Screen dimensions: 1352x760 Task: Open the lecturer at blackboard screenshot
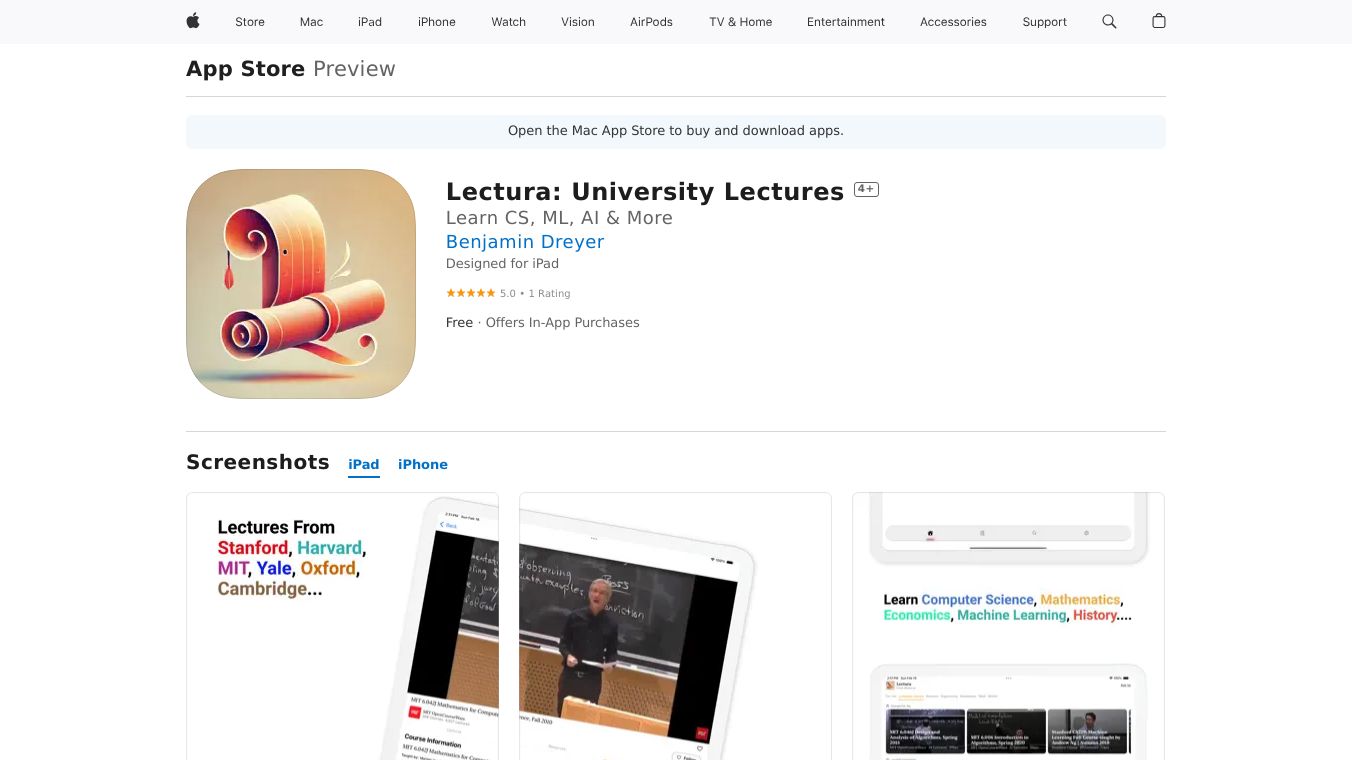675,626
